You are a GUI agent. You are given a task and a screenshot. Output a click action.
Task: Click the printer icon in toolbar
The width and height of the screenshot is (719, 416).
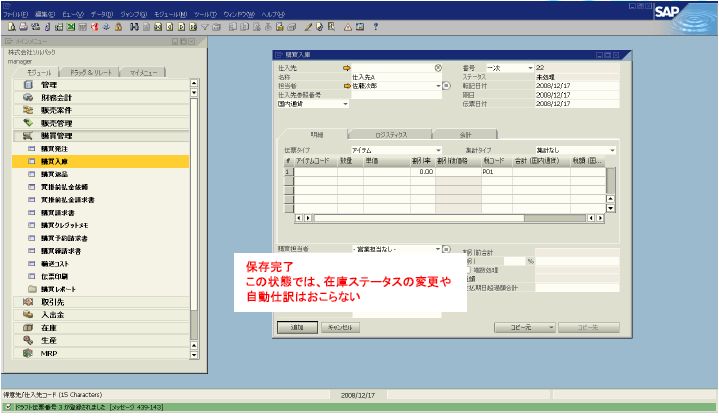pos(23,27)
